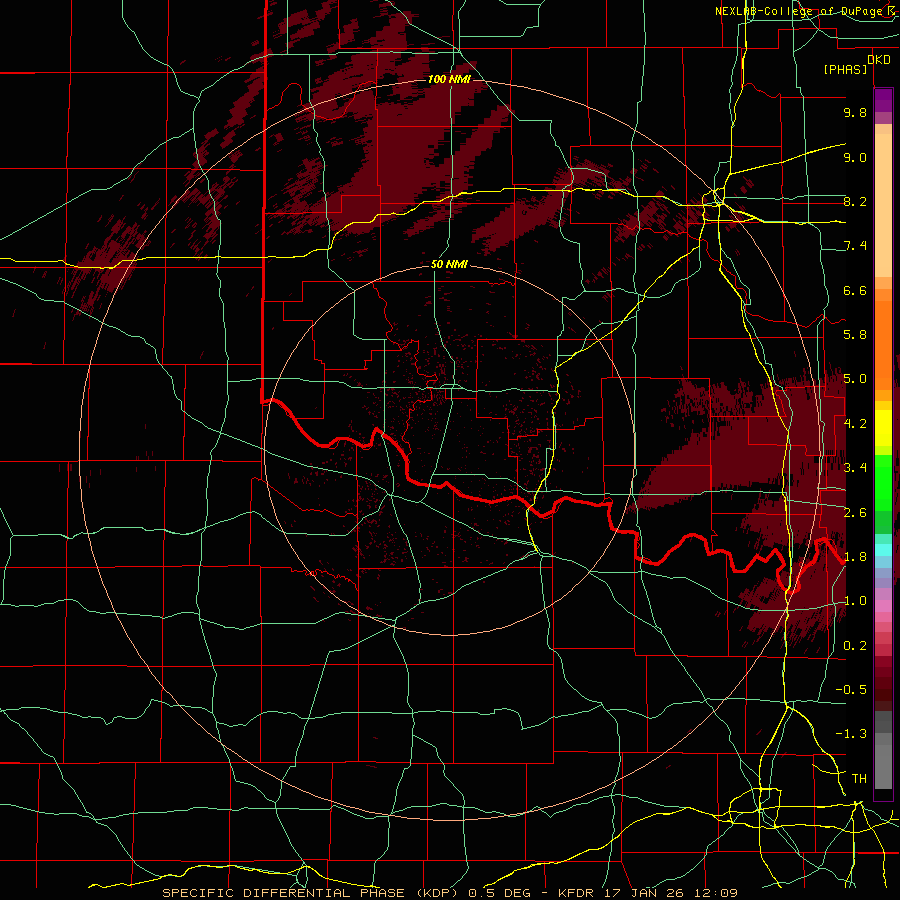
Task: Click the -0.5 value on the color scale
Action: coord(851,690)
